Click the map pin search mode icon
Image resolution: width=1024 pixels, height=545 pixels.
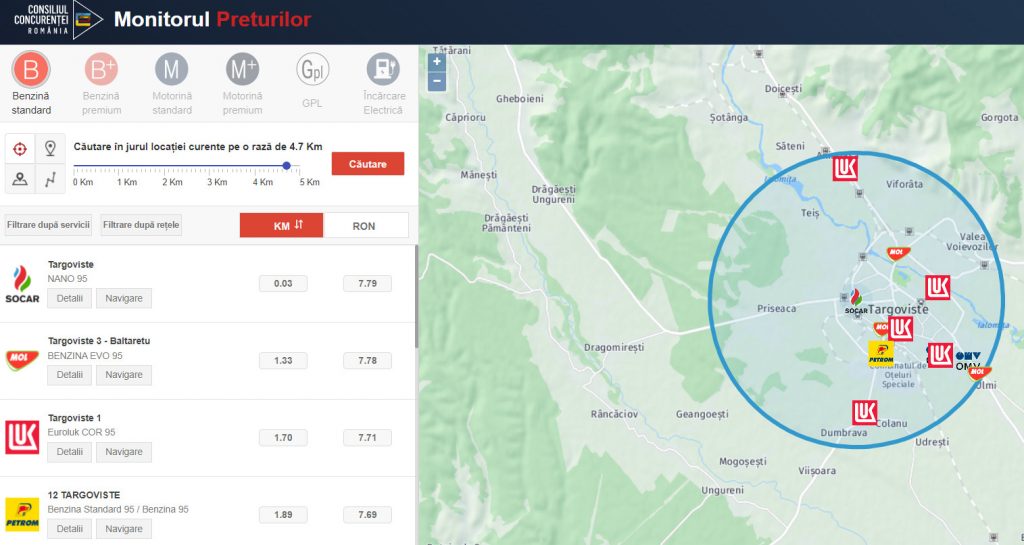point(49,150)
